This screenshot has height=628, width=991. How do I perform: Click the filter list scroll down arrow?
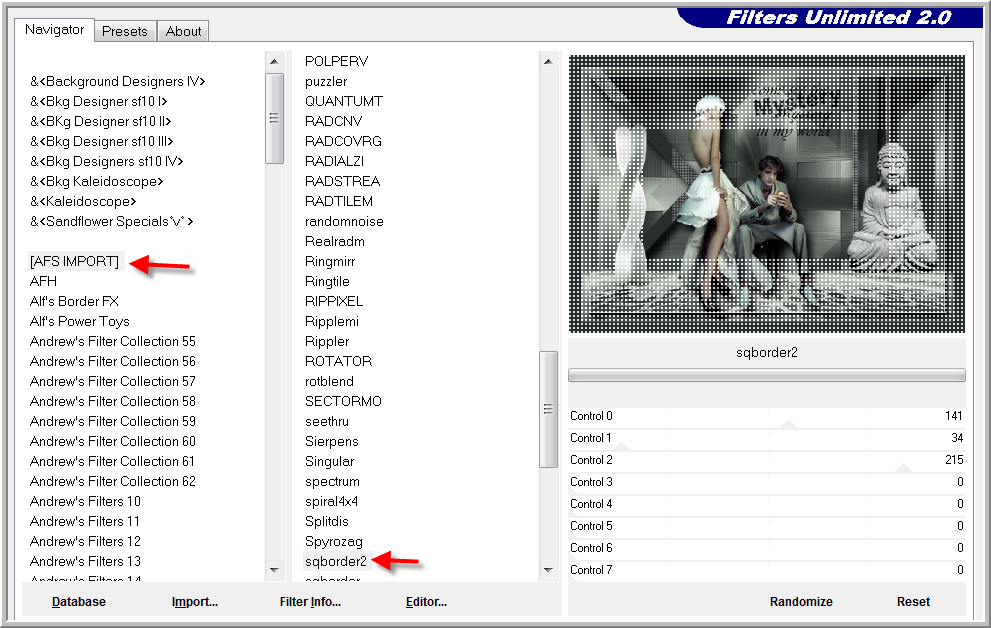[x=548, y=570]
